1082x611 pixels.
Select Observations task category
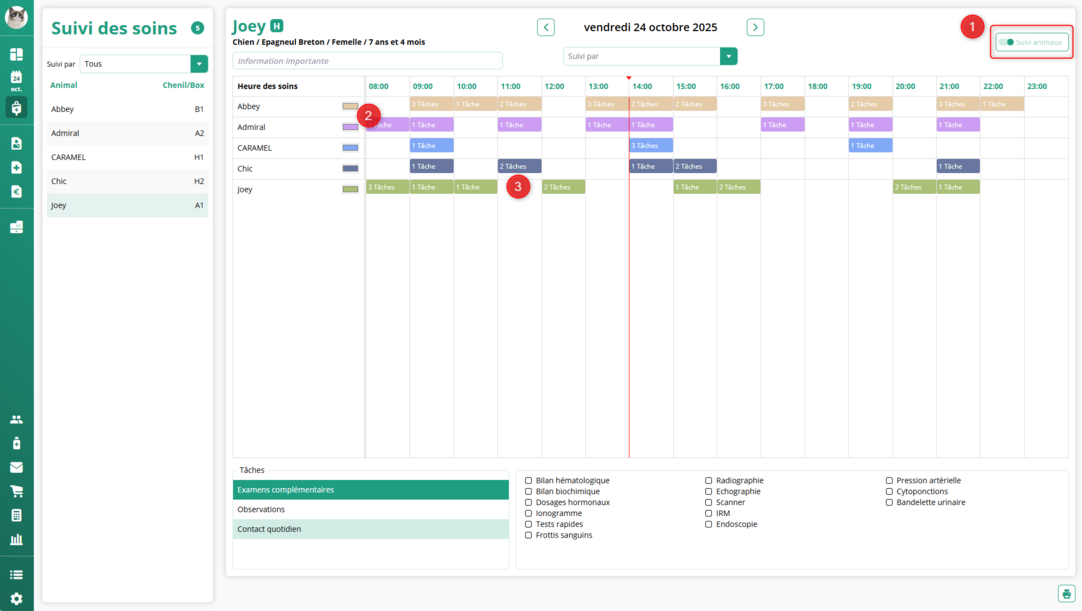tap(370, 509)
